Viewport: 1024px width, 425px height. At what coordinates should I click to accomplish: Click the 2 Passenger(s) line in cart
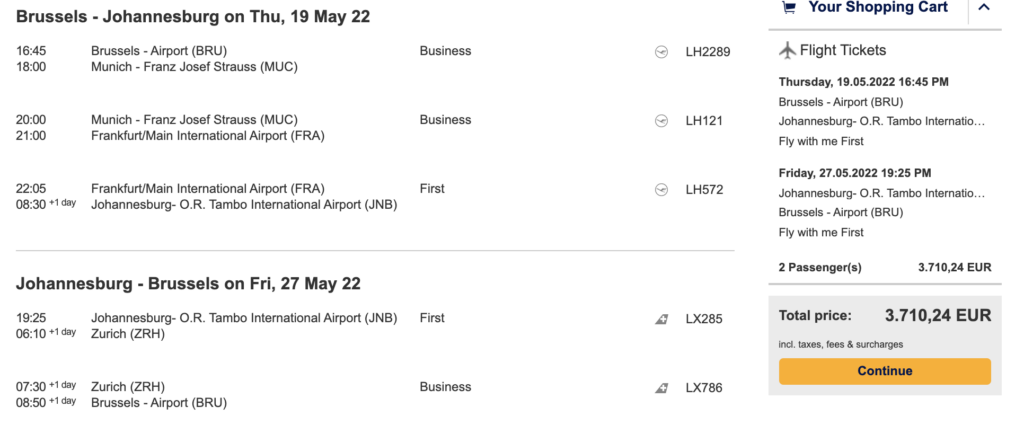click(819, 268)
